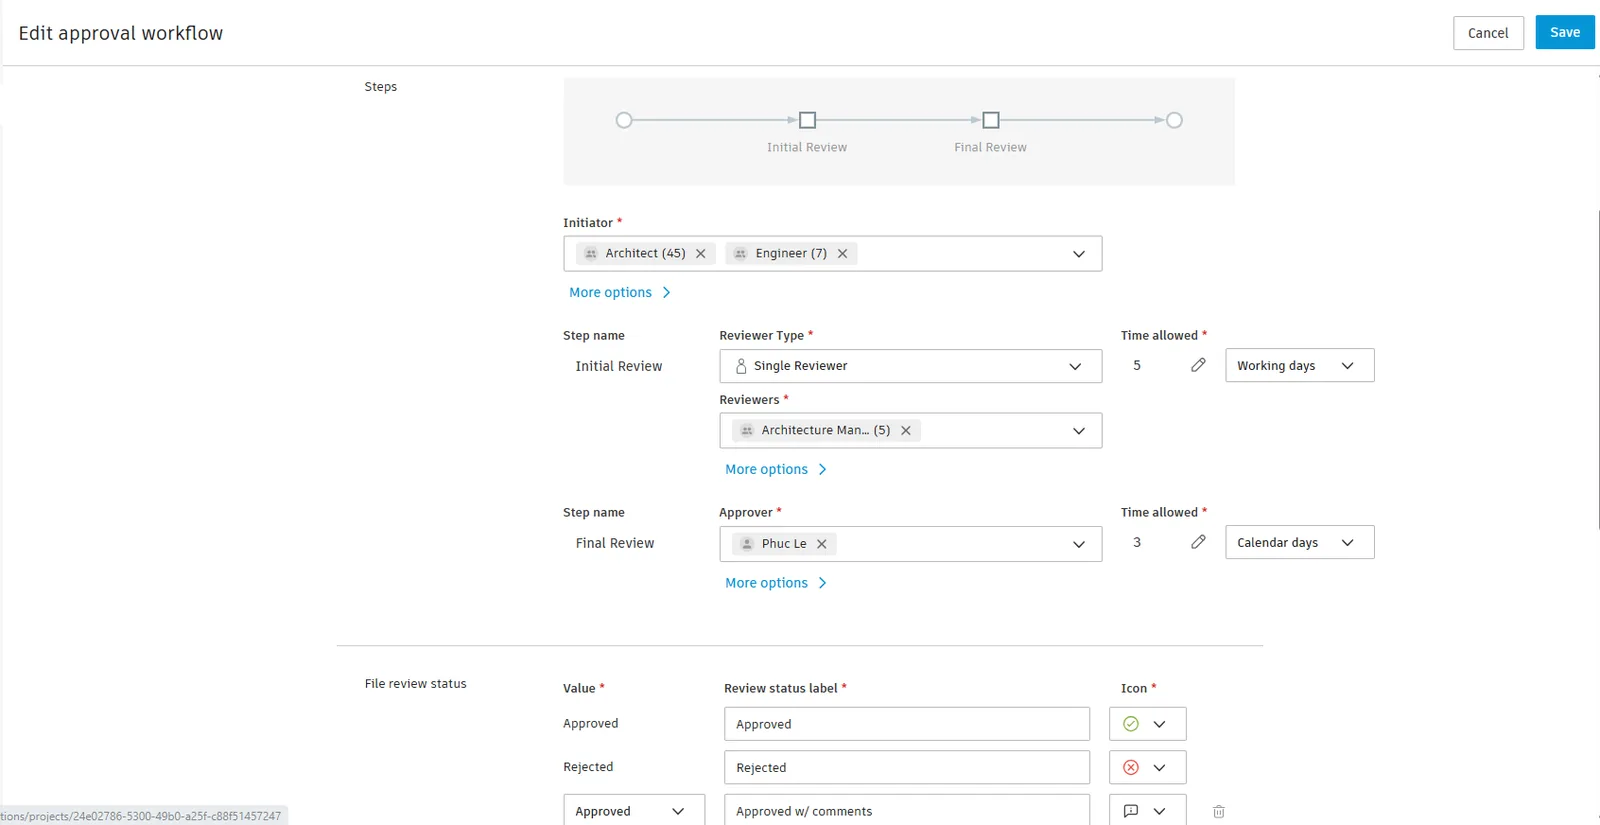Click the Save button
Image resolution: width=1600 pixels, height=825 pixels.
(x=1565, y=32)
